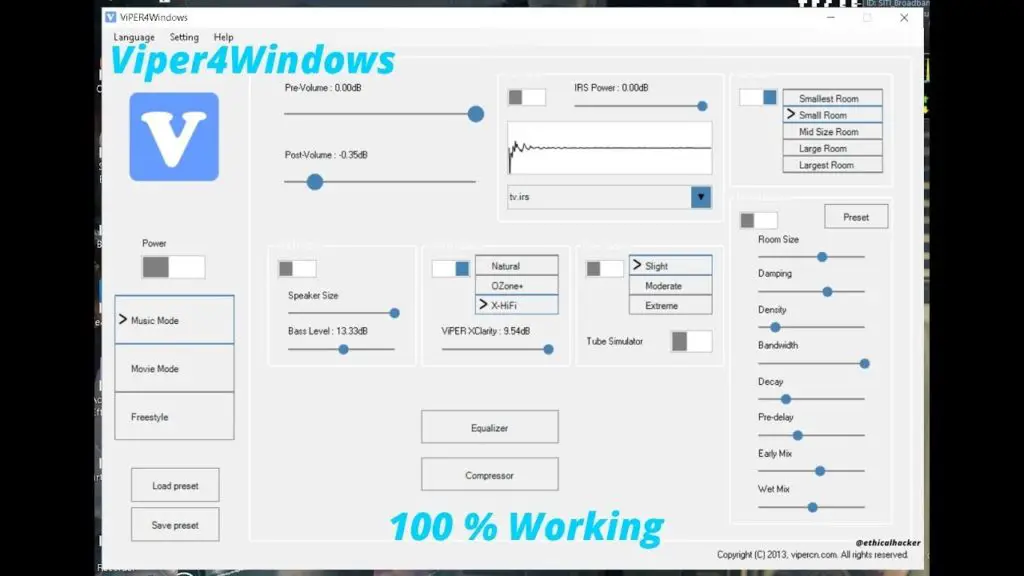Click the ViPER4Windows title bar app icon

coord(110,17)
